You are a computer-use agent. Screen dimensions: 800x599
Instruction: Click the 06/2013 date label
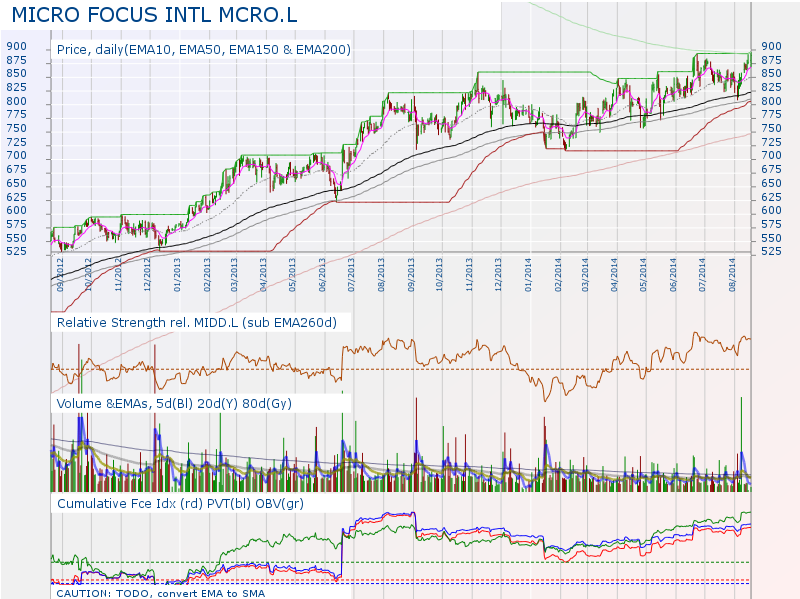pyautogui.click(x=322, y=275)
